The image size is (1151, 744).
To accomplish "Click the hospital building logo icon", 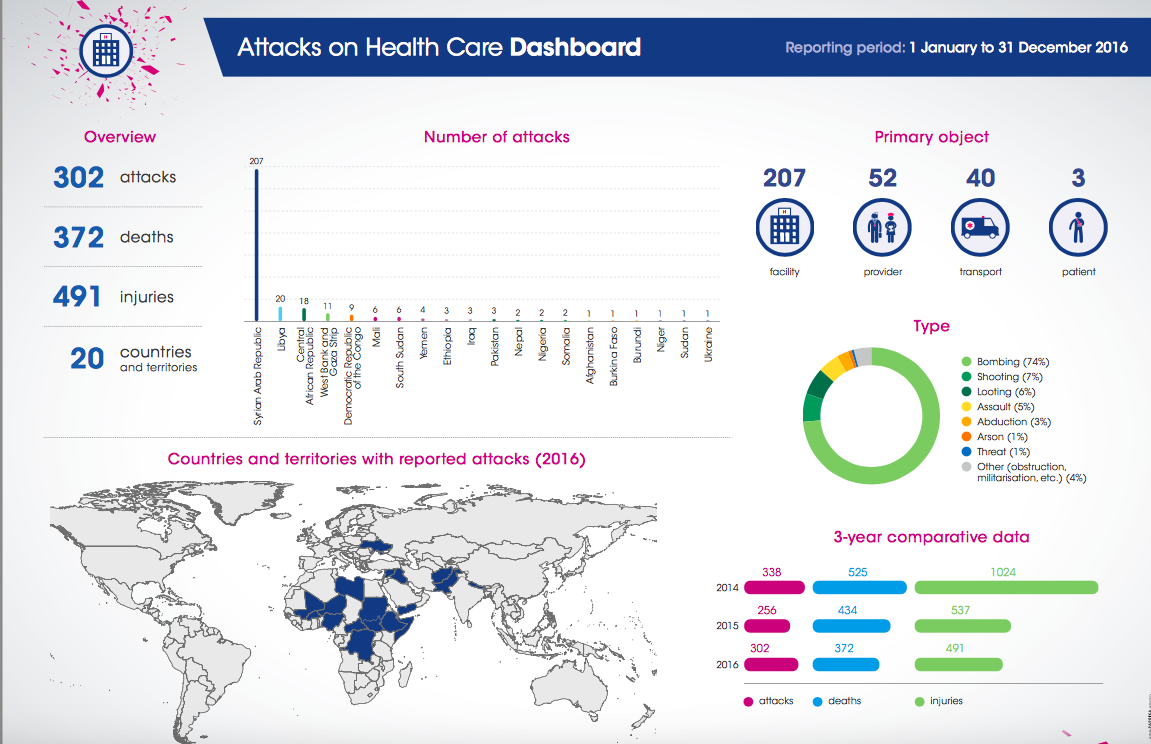I will pyautogui.click(x=103, y=48).
